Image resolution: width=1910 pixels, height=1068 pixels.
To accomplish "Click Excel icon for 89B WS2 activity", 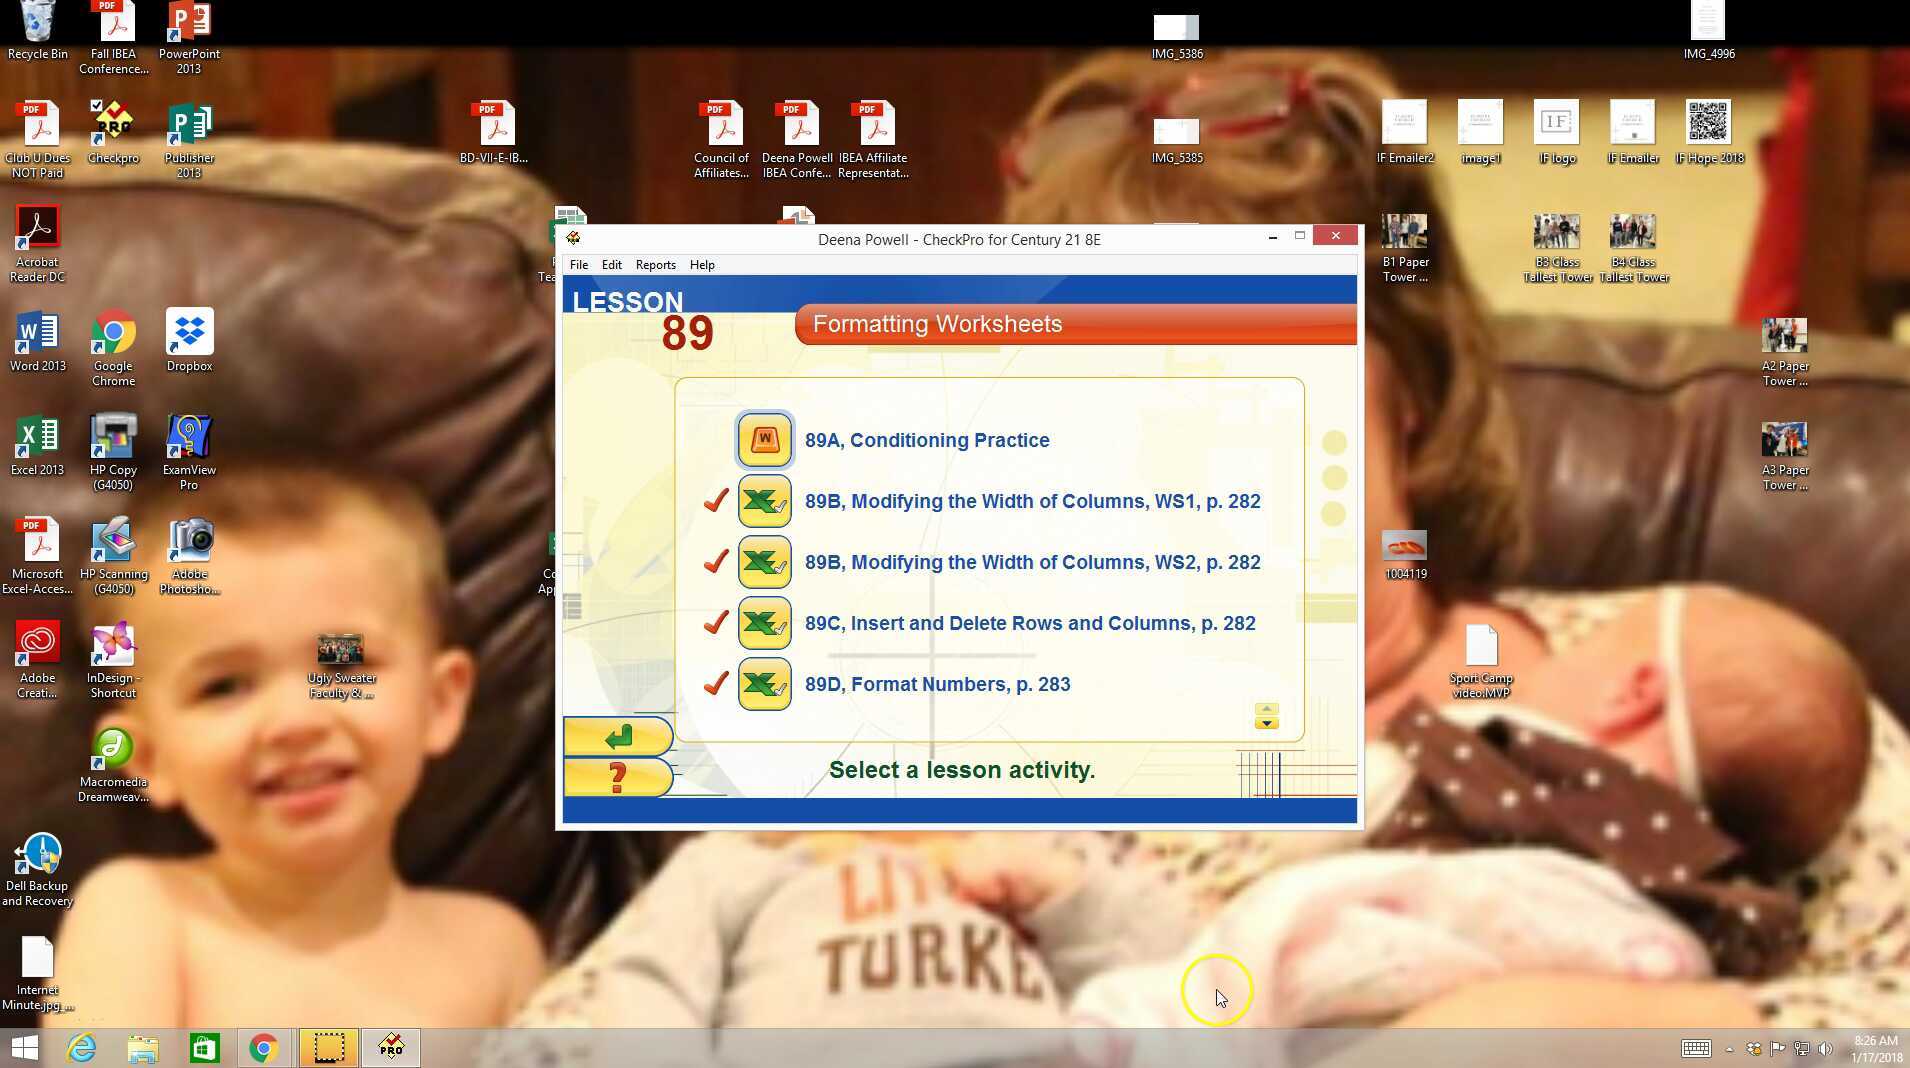I will point(764,562).
